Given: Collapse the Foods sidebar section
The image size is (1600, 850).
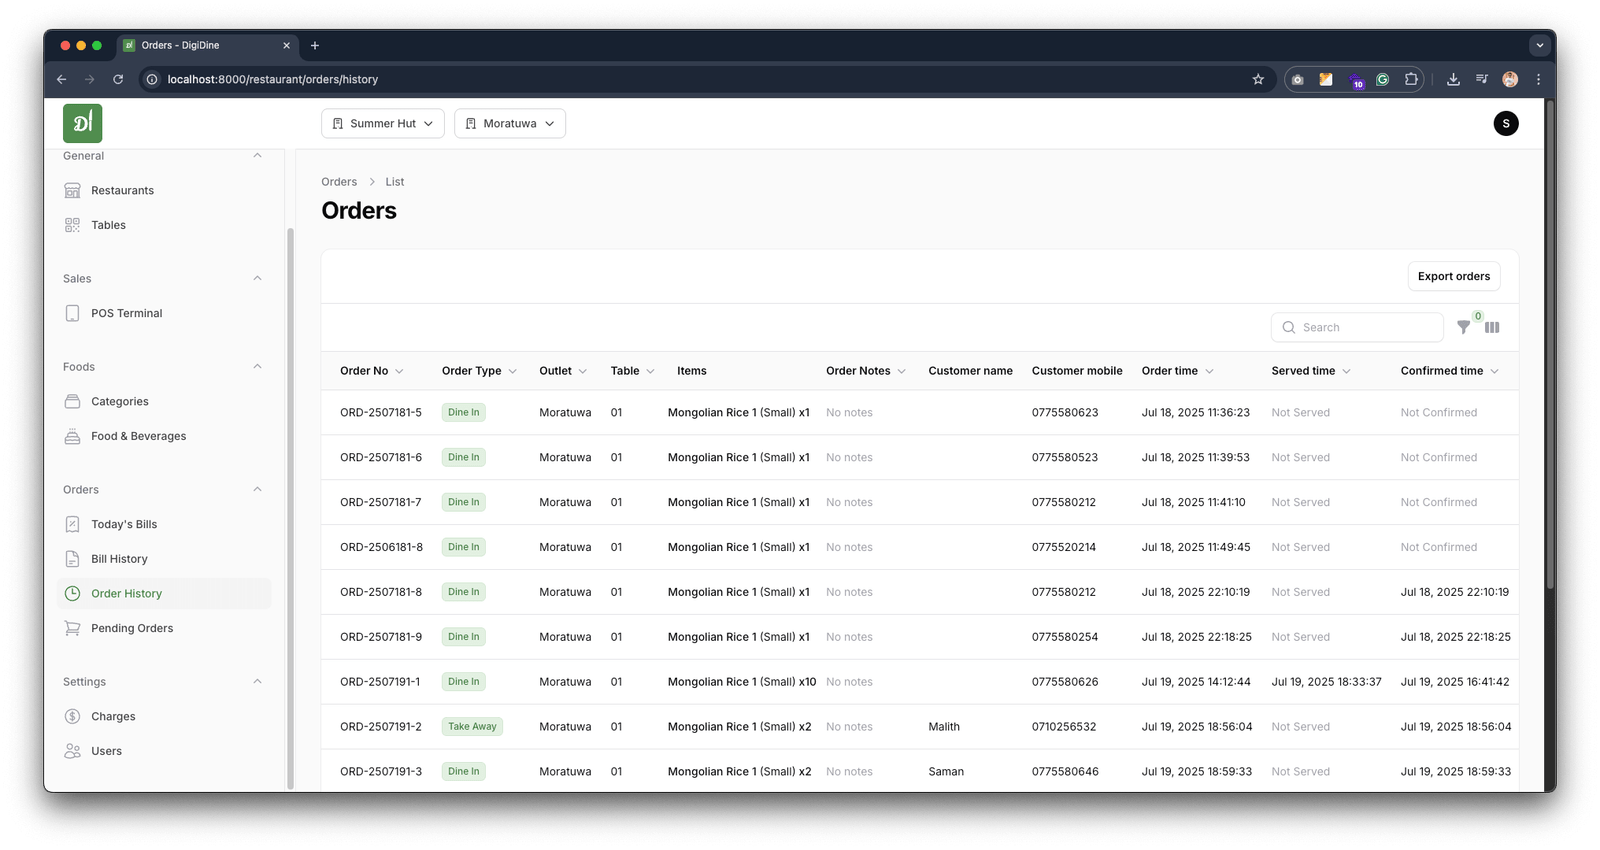Looking at the screenshot, I should (257, 366).
